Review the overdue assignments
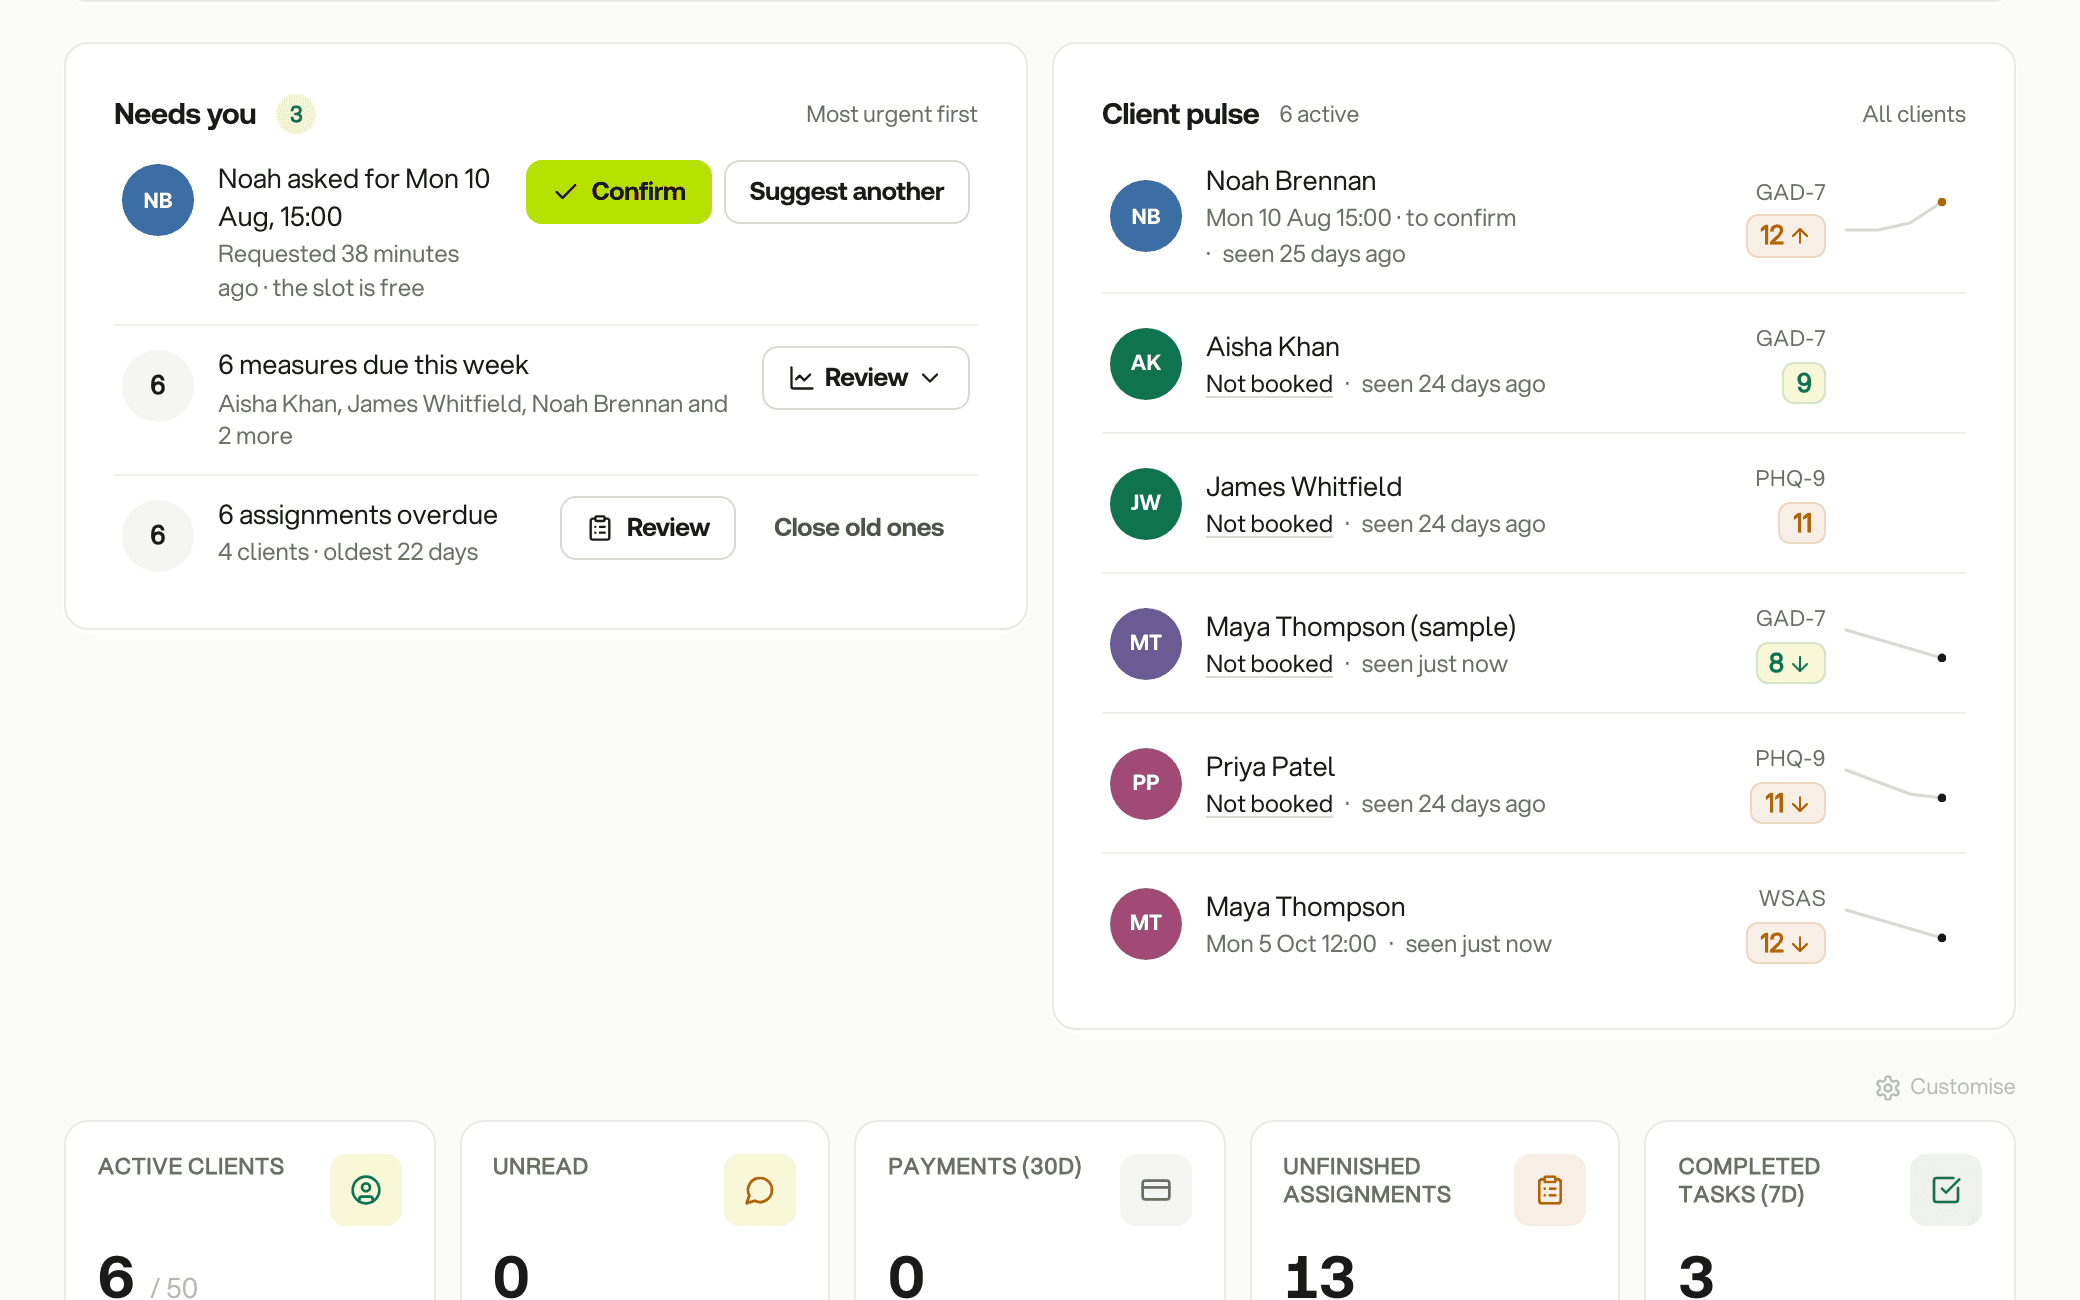Viewport: 2080px width, 1300px height. [x=648, y=528]
